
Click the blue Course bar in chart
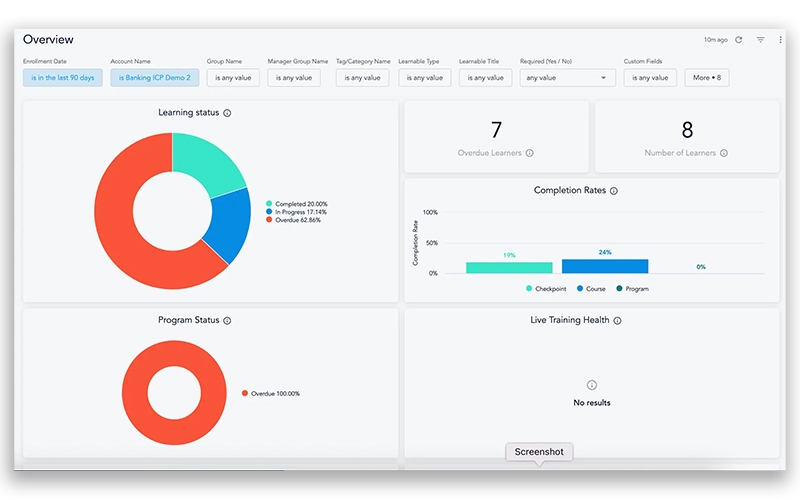pos(605,266)
